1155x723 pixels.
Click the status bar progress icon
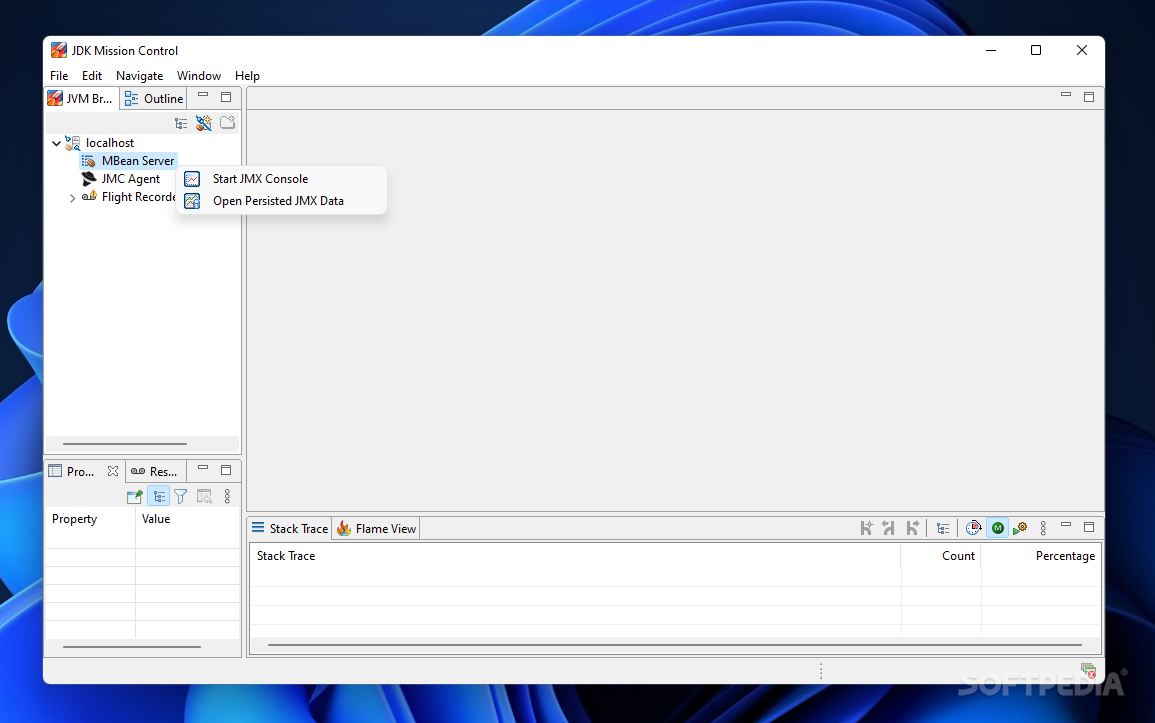tap(1089, 671)
